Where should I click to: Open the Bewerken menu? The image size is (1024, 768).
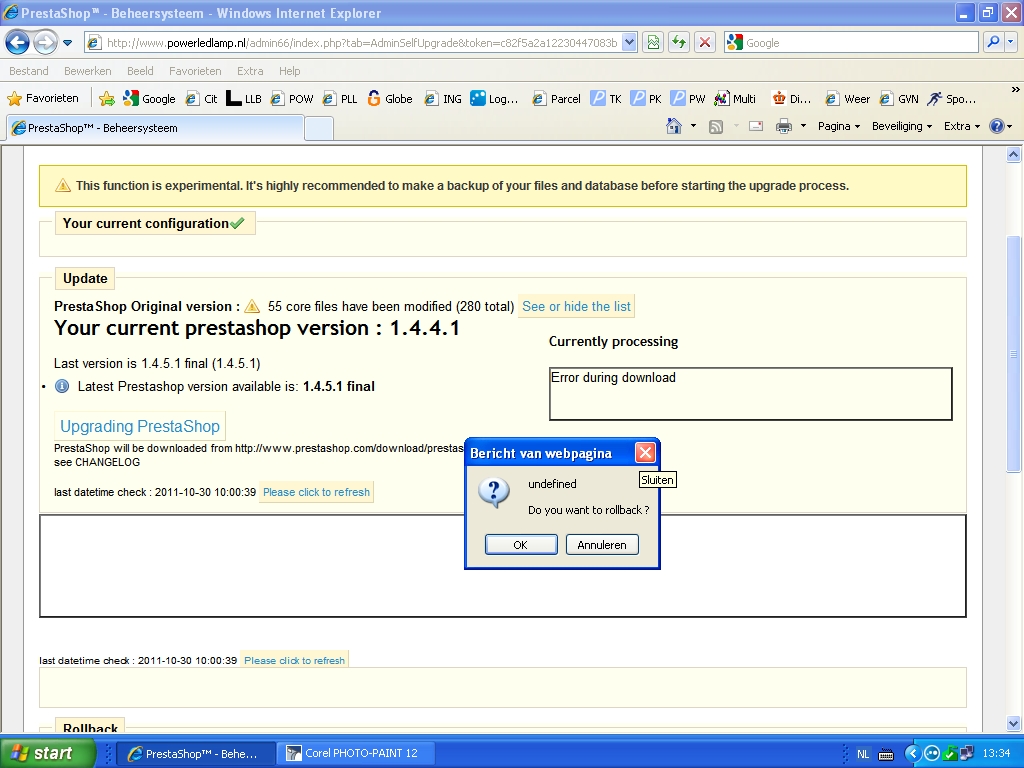click(x=88, y=71)
